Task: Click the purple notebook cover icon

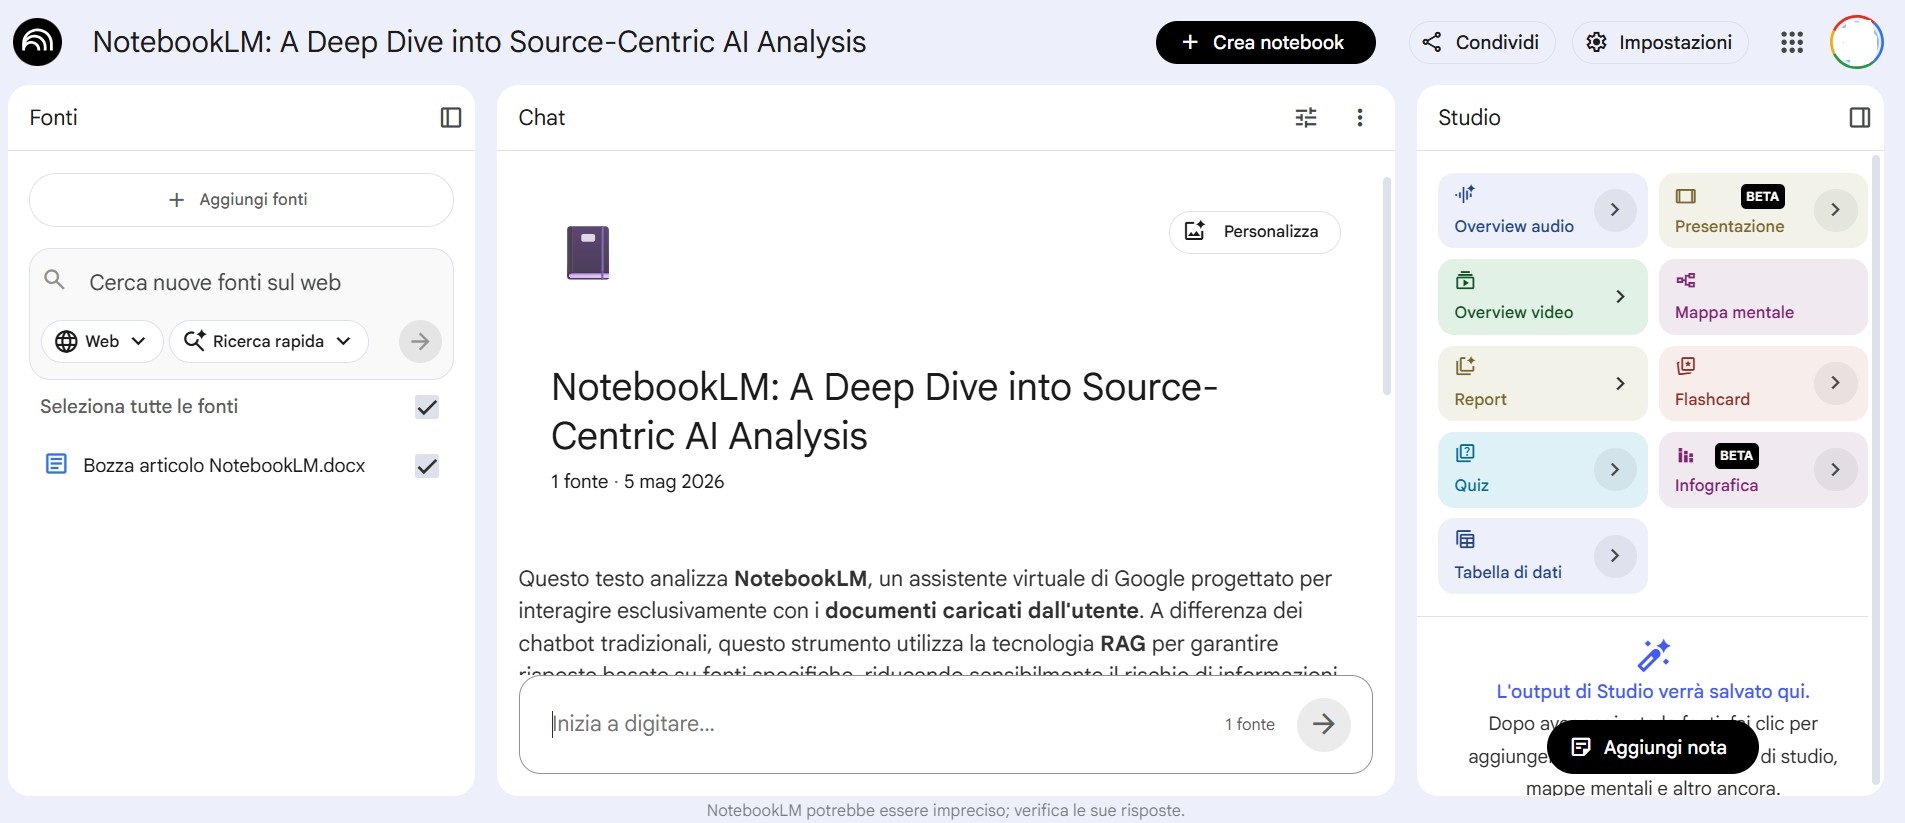Action: pos(588,252)
